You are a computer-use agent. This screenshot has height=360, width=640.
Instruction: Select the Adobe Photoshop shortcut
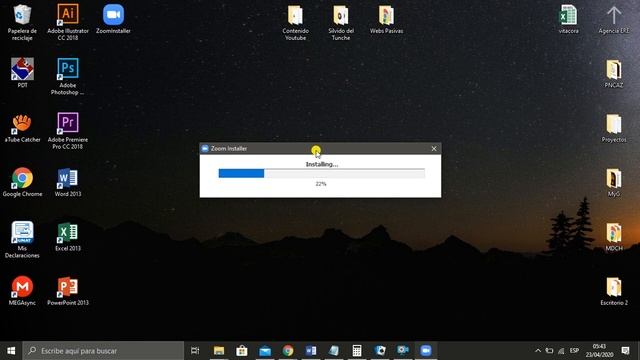pyautogui.click(x=68, y=77)
